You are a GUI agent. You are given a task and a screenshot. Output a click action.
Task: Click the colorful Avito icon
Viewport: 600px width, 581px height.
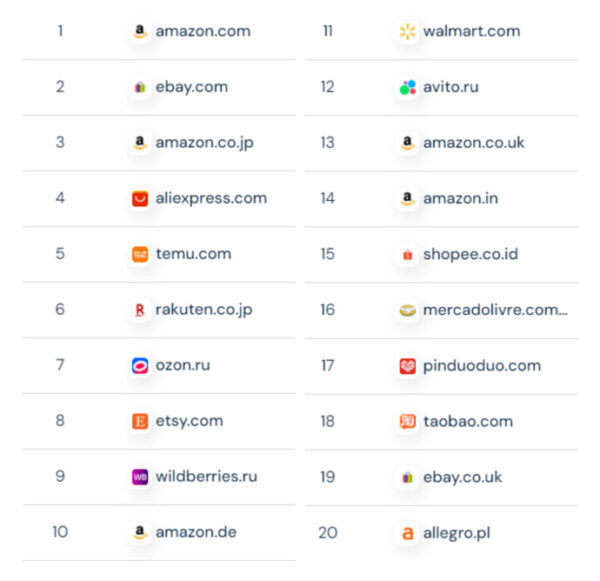coord(407,87)
